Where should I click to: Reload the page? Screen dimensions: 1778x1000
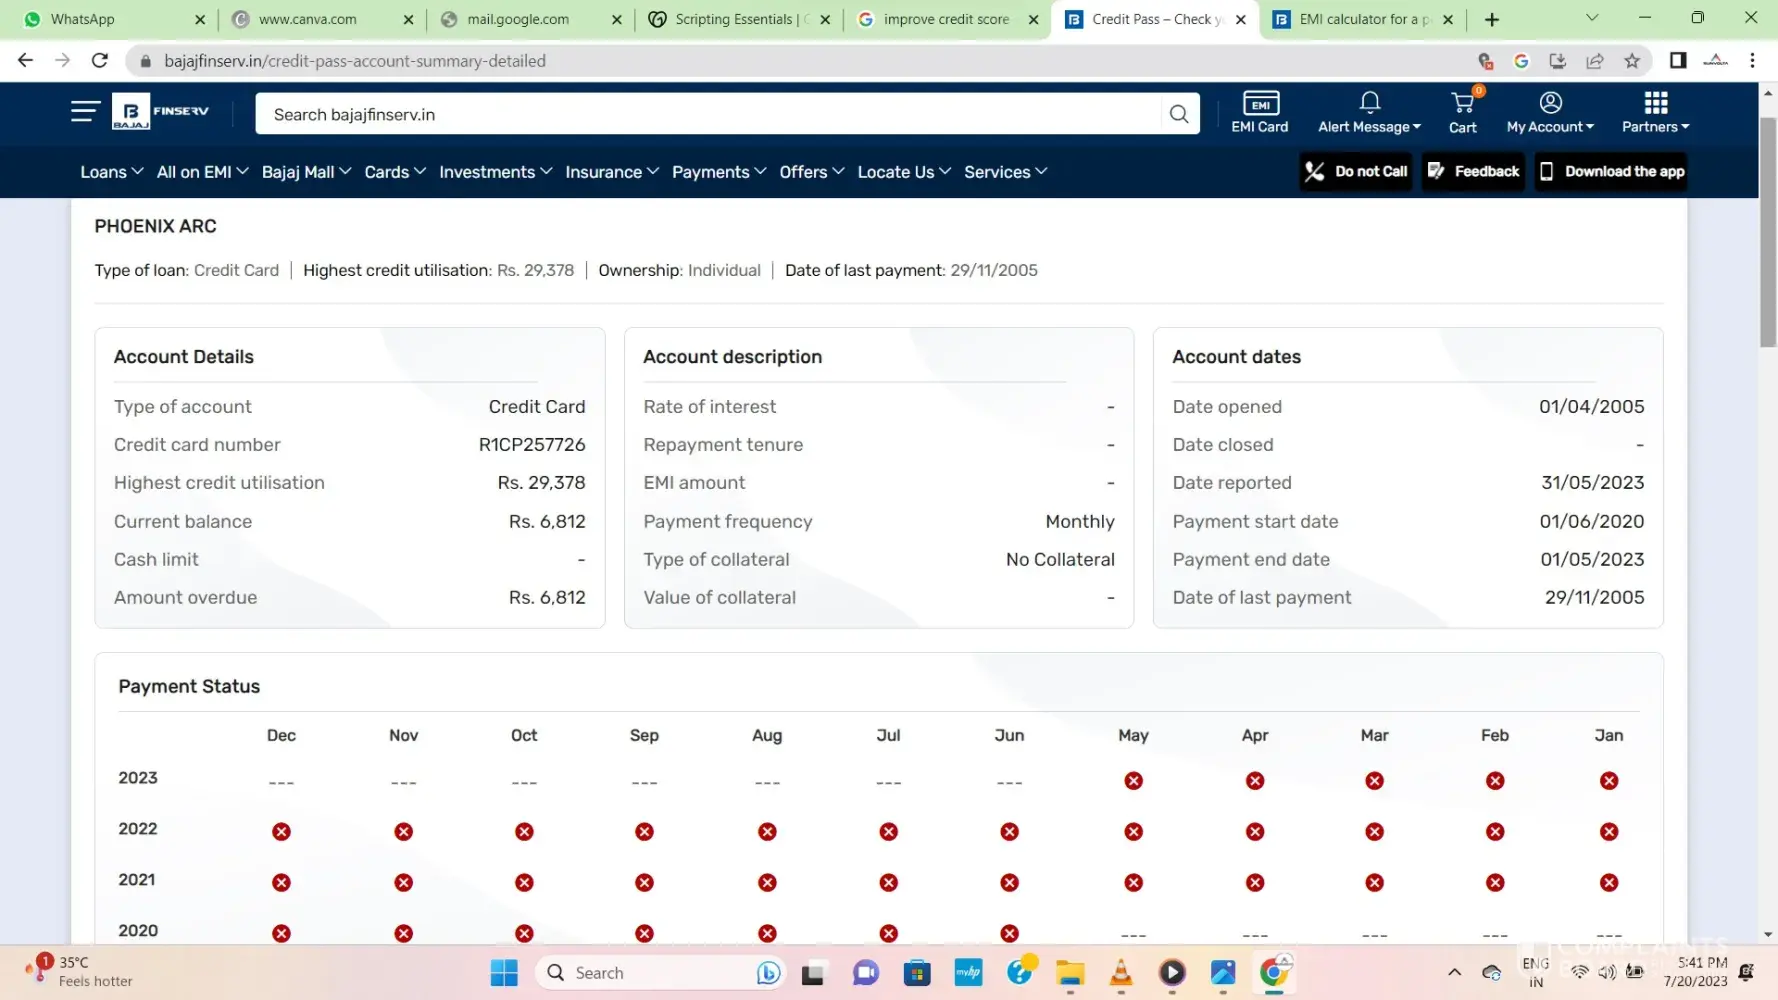[x=100, y=61]
